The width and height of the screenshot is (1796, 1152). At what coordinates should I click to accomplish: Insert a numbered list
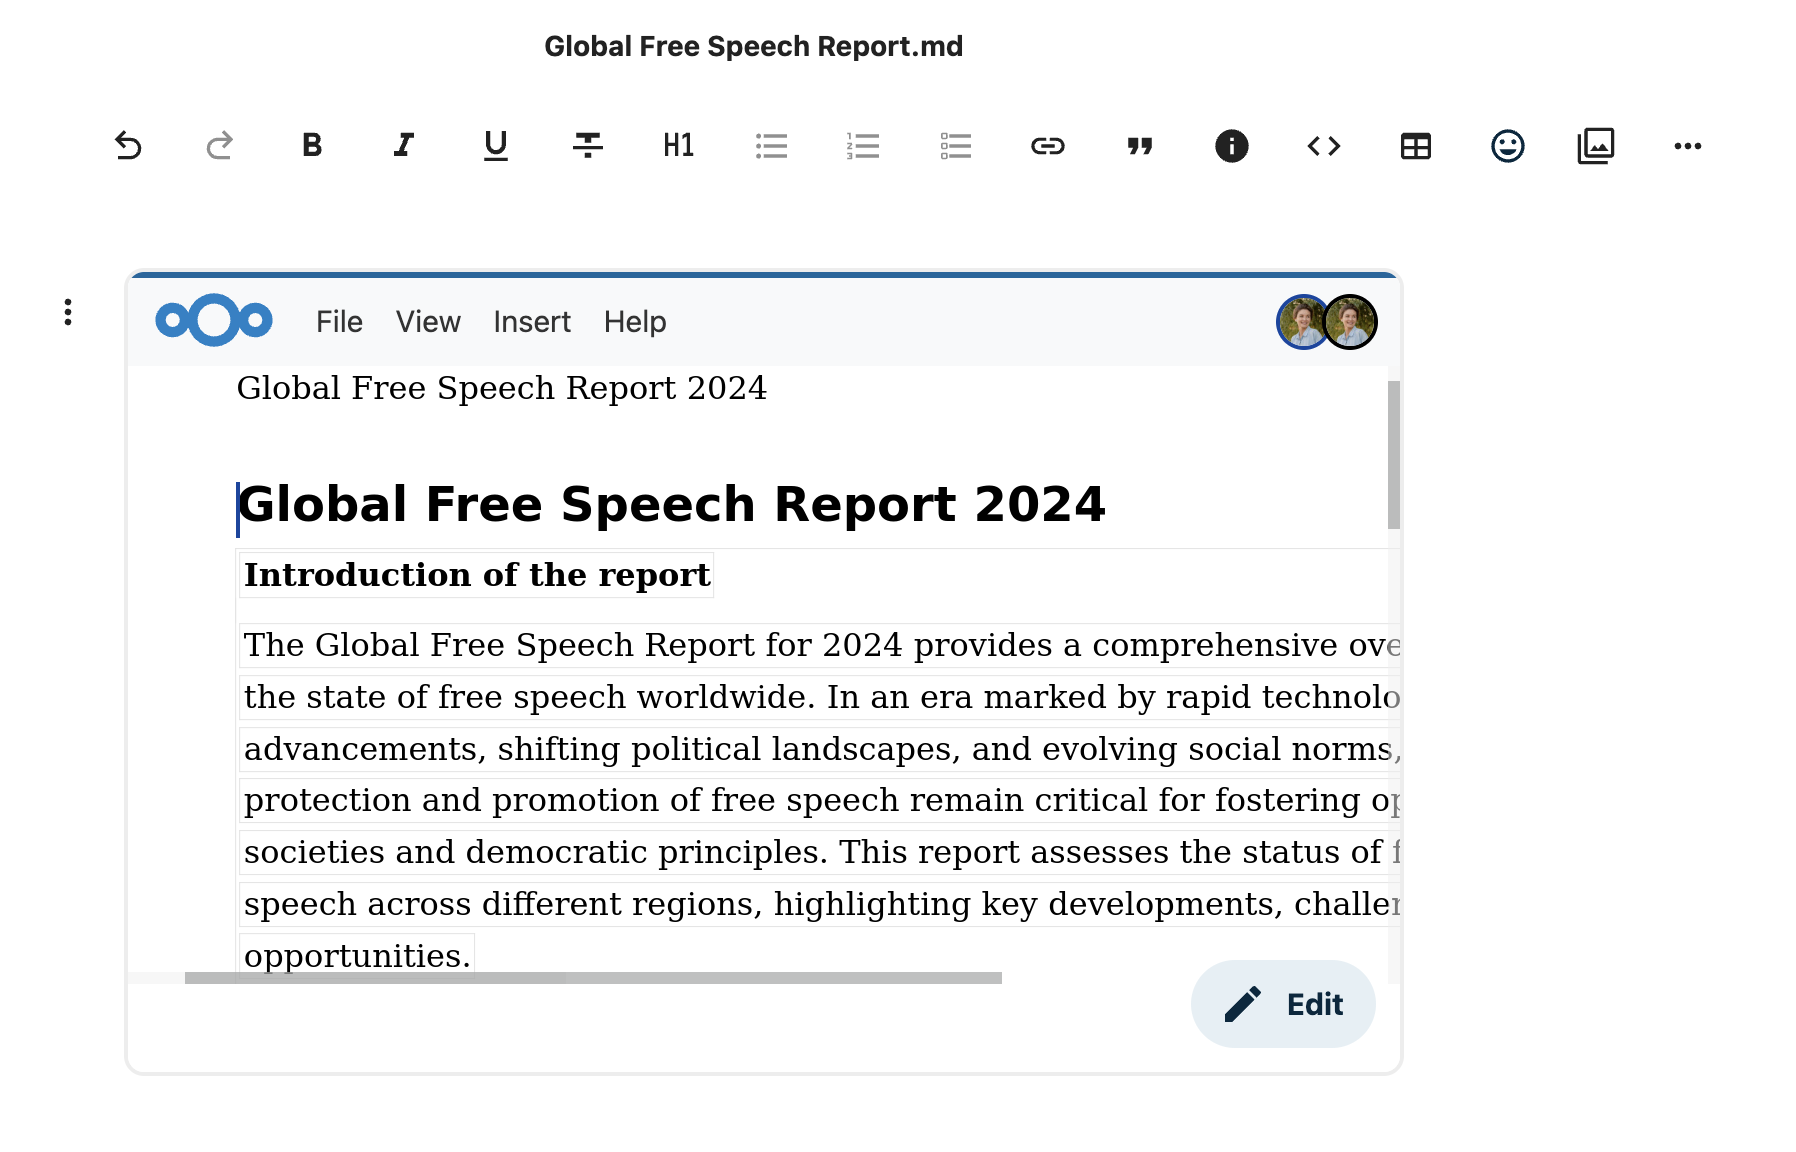(863, 146)
